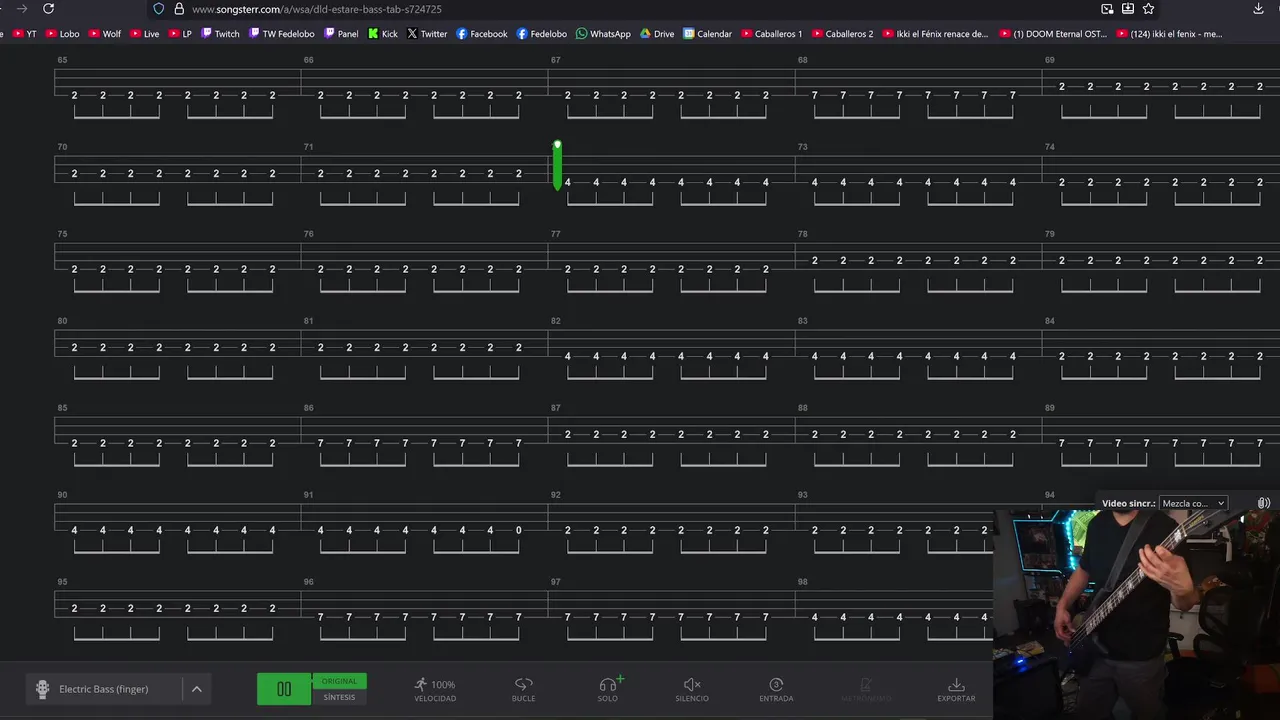The width and height of the screenshot is (1280, 720).
Task: Click the speaker icon beside Video sincr.
Action: point(1264,503)
